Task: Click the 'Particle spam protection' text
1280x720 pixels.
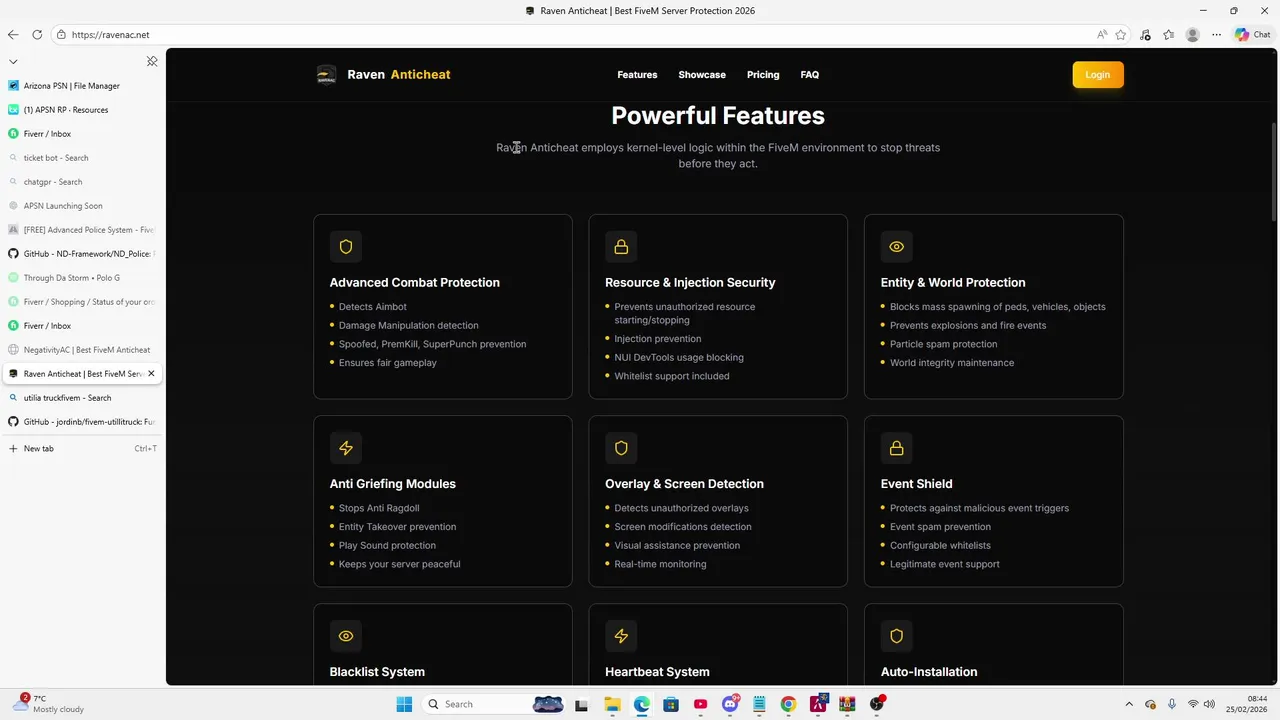Action: (944, 344)
